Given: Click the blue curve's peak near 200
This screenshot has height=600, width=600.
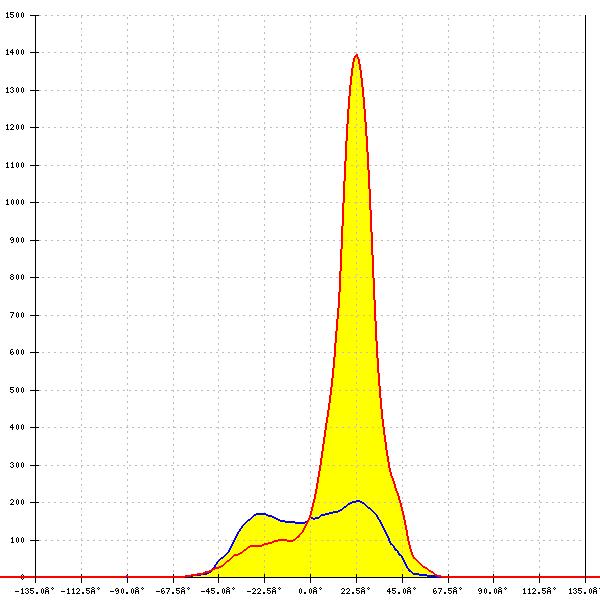Looking at the screenshot, I should 358,501.
